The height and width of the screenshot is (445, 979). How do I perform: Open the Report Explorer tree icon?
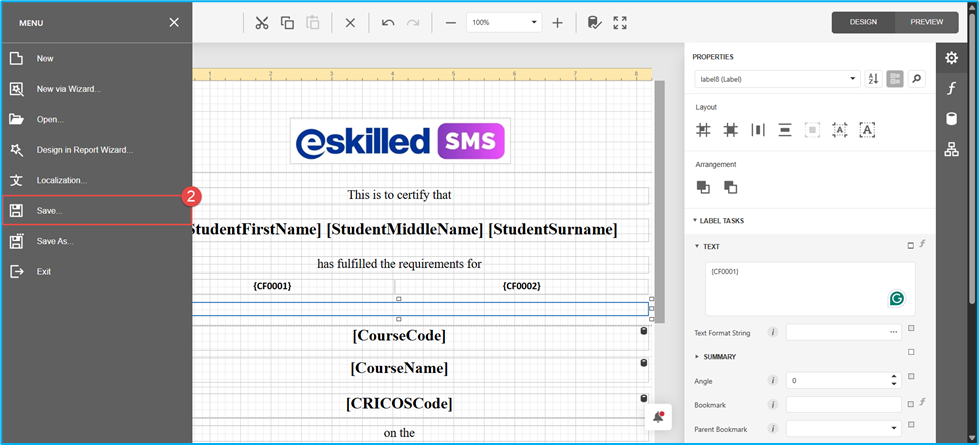[951, 150]
